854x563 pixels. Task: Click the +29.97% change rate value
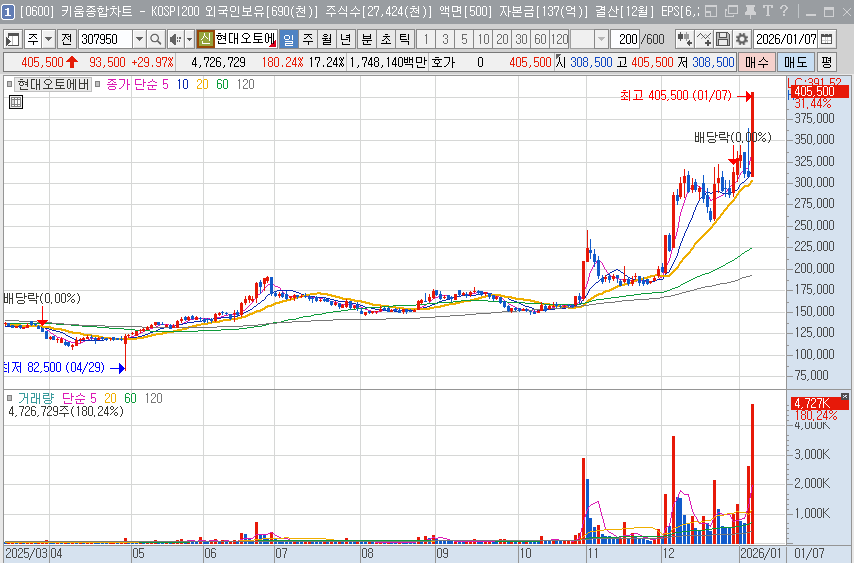click(152, 63)
